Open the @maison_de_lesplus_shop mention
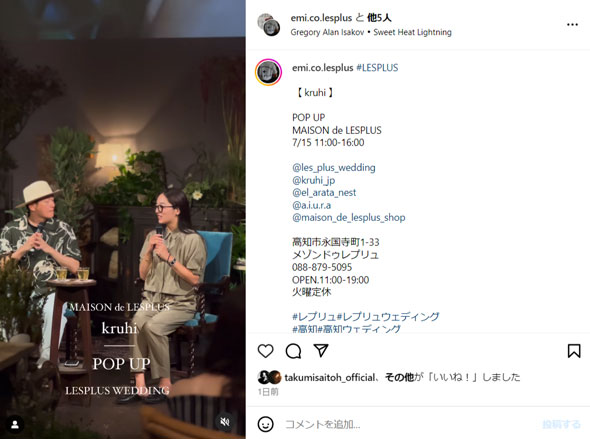The height and width of the screenshot is (439, 590). tap(348, 217)
